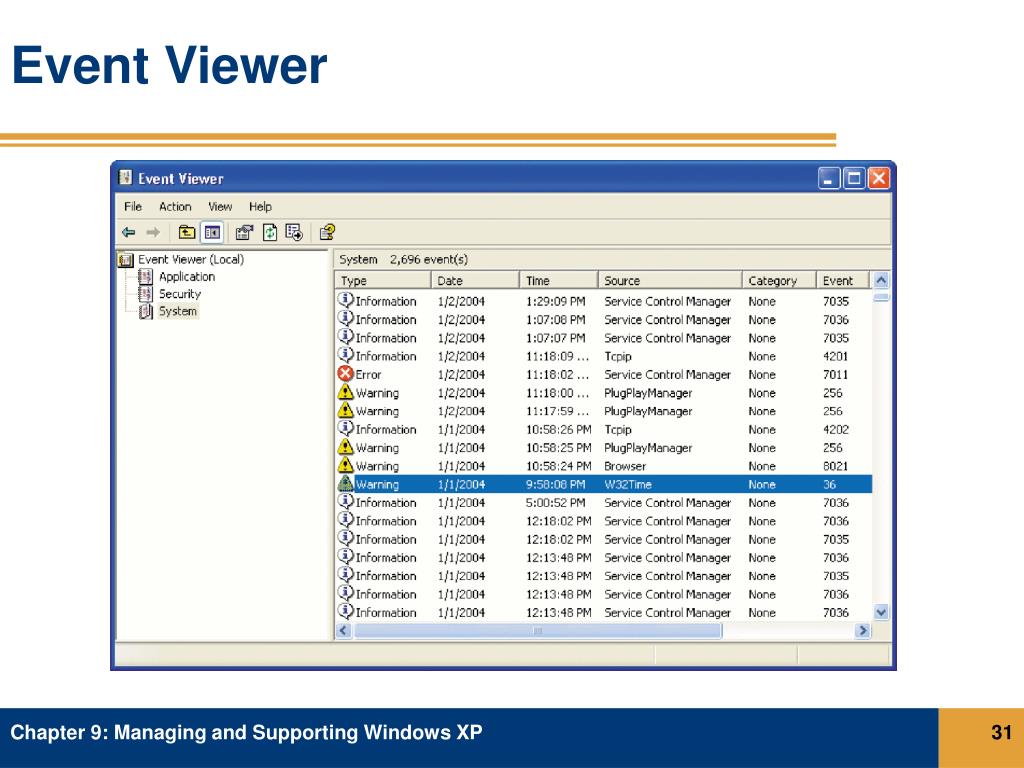This screenshot has height=768, width=1024.
Task: Maximize the Event Viewer window
Action: tap(854, 178)
